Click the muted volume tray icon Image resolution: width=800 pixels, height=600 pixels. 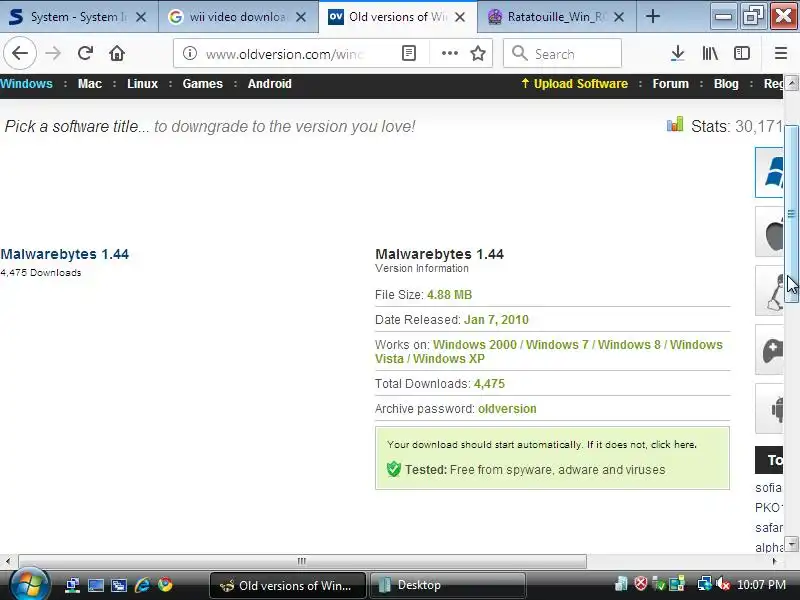click(723, 584)
